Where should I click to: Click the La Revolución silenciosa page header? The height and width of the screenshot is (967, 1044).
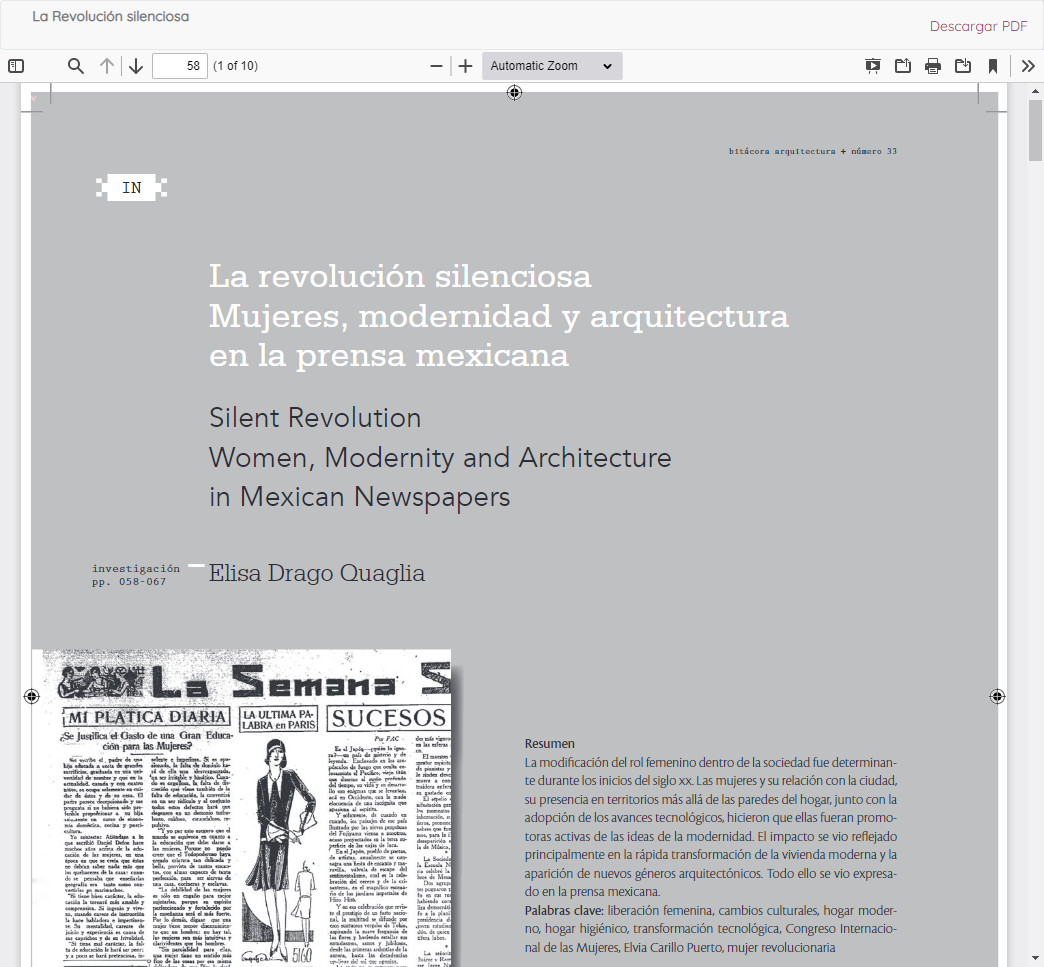(111, 16)
